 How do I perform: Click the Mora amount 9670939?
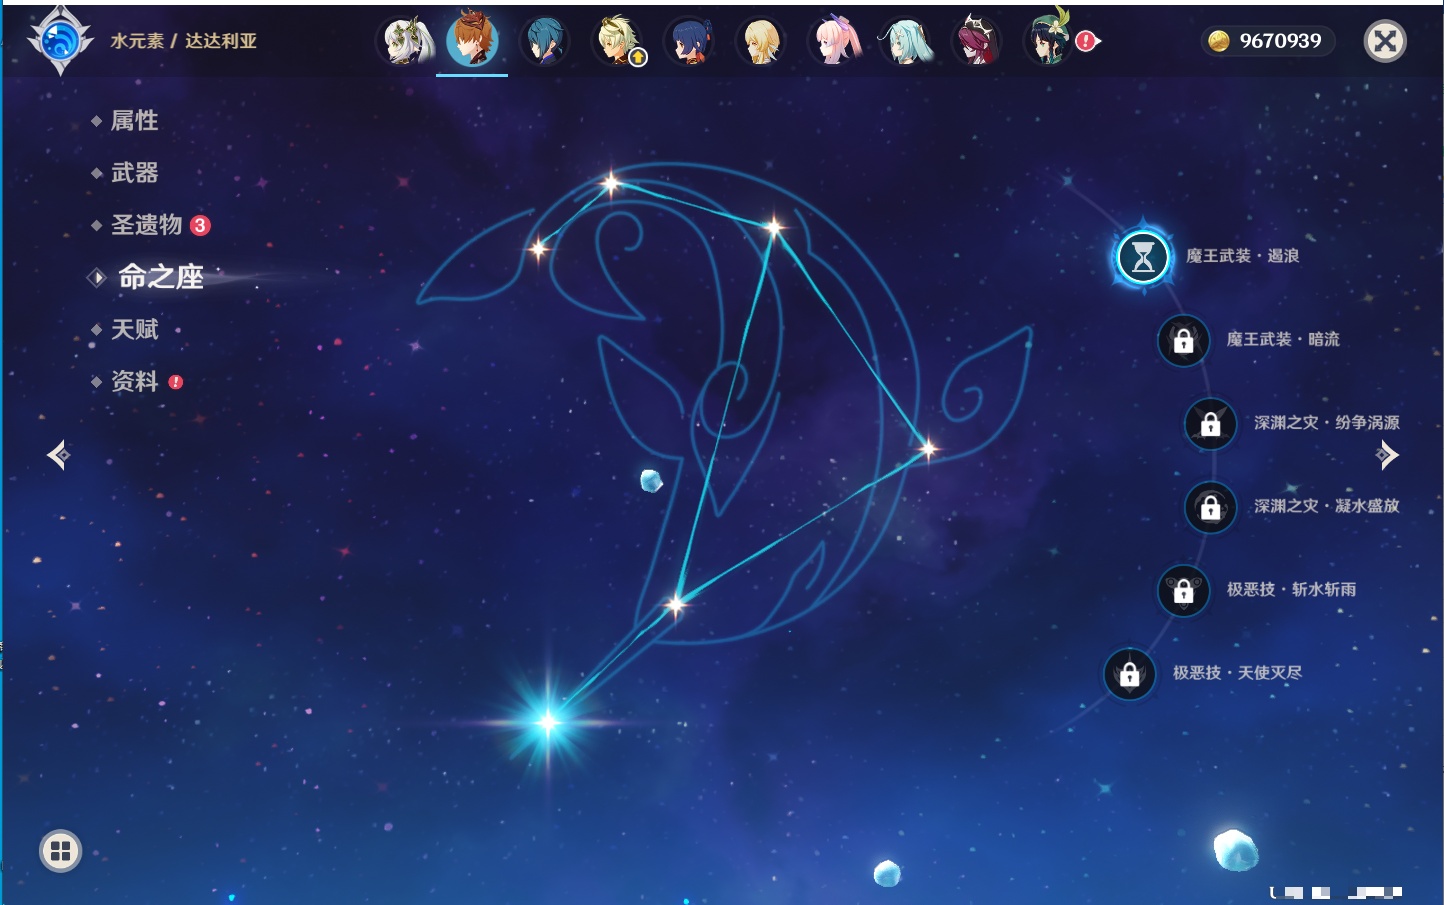[x=1280, y=41]
